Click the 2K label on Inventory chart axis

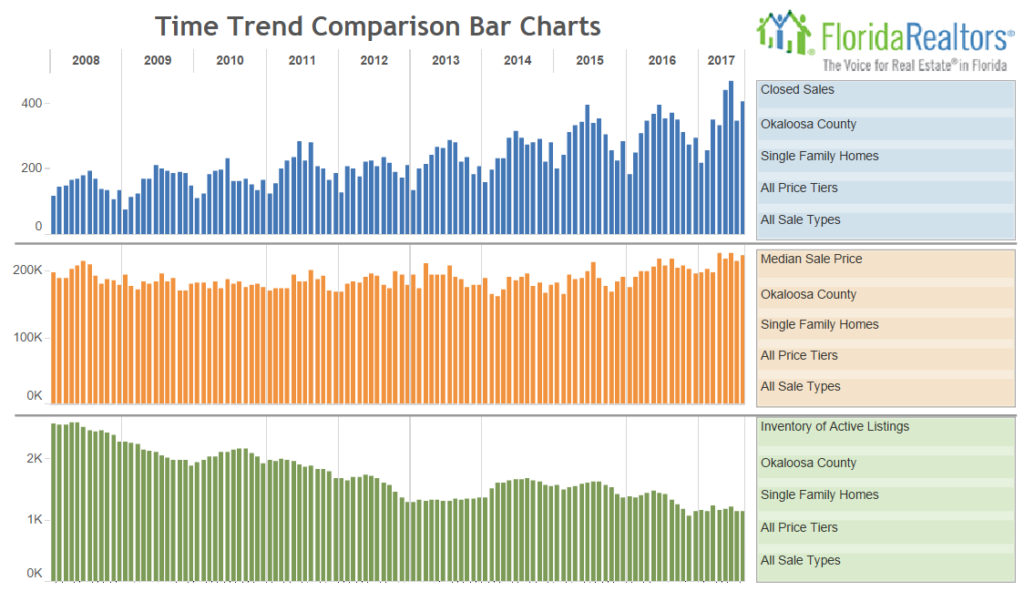tap(34, 459)
